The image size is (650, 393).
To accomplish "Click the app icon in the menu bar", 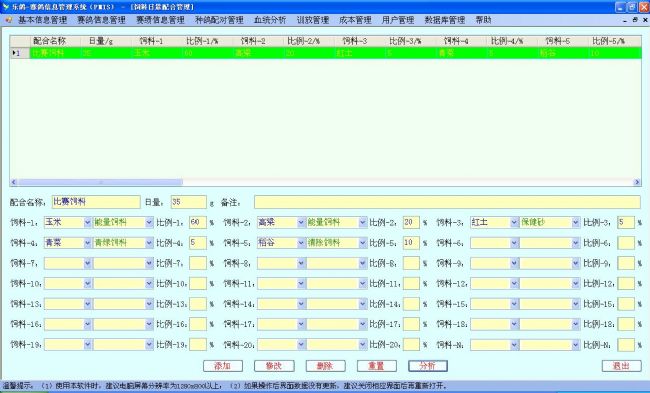I will [9, 19].
